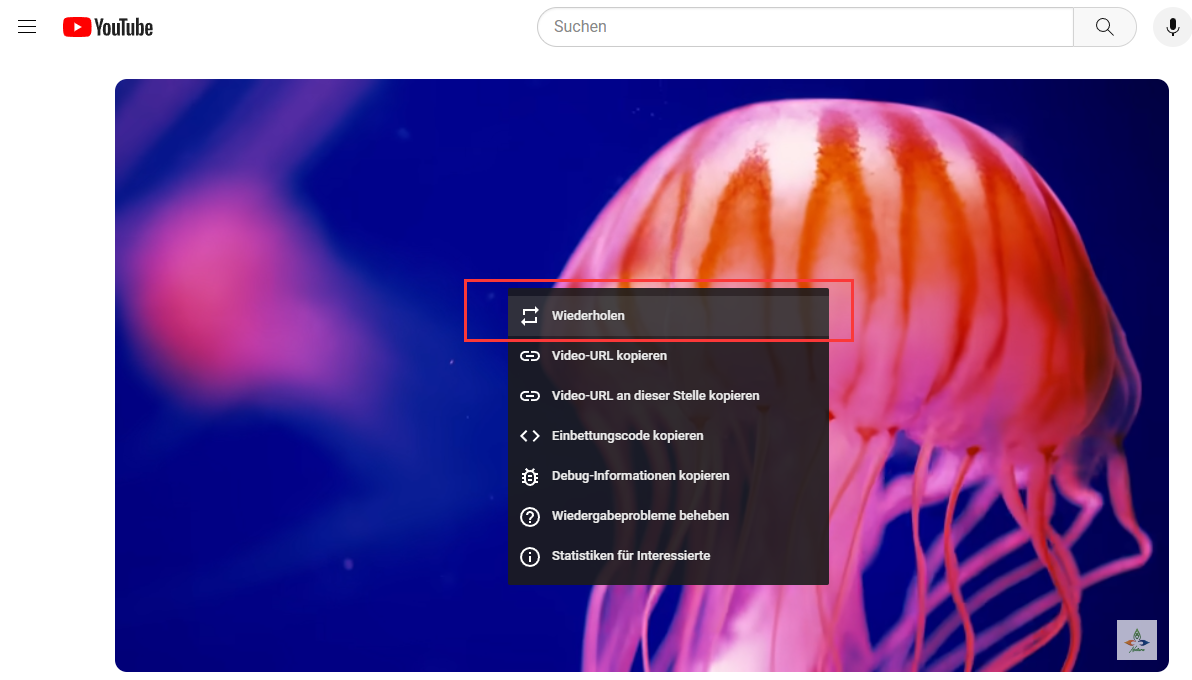Screen dimensions: 1192x680
Task: Select Video-URL kopieren from context menu
Action: click(x=668, y=356)
